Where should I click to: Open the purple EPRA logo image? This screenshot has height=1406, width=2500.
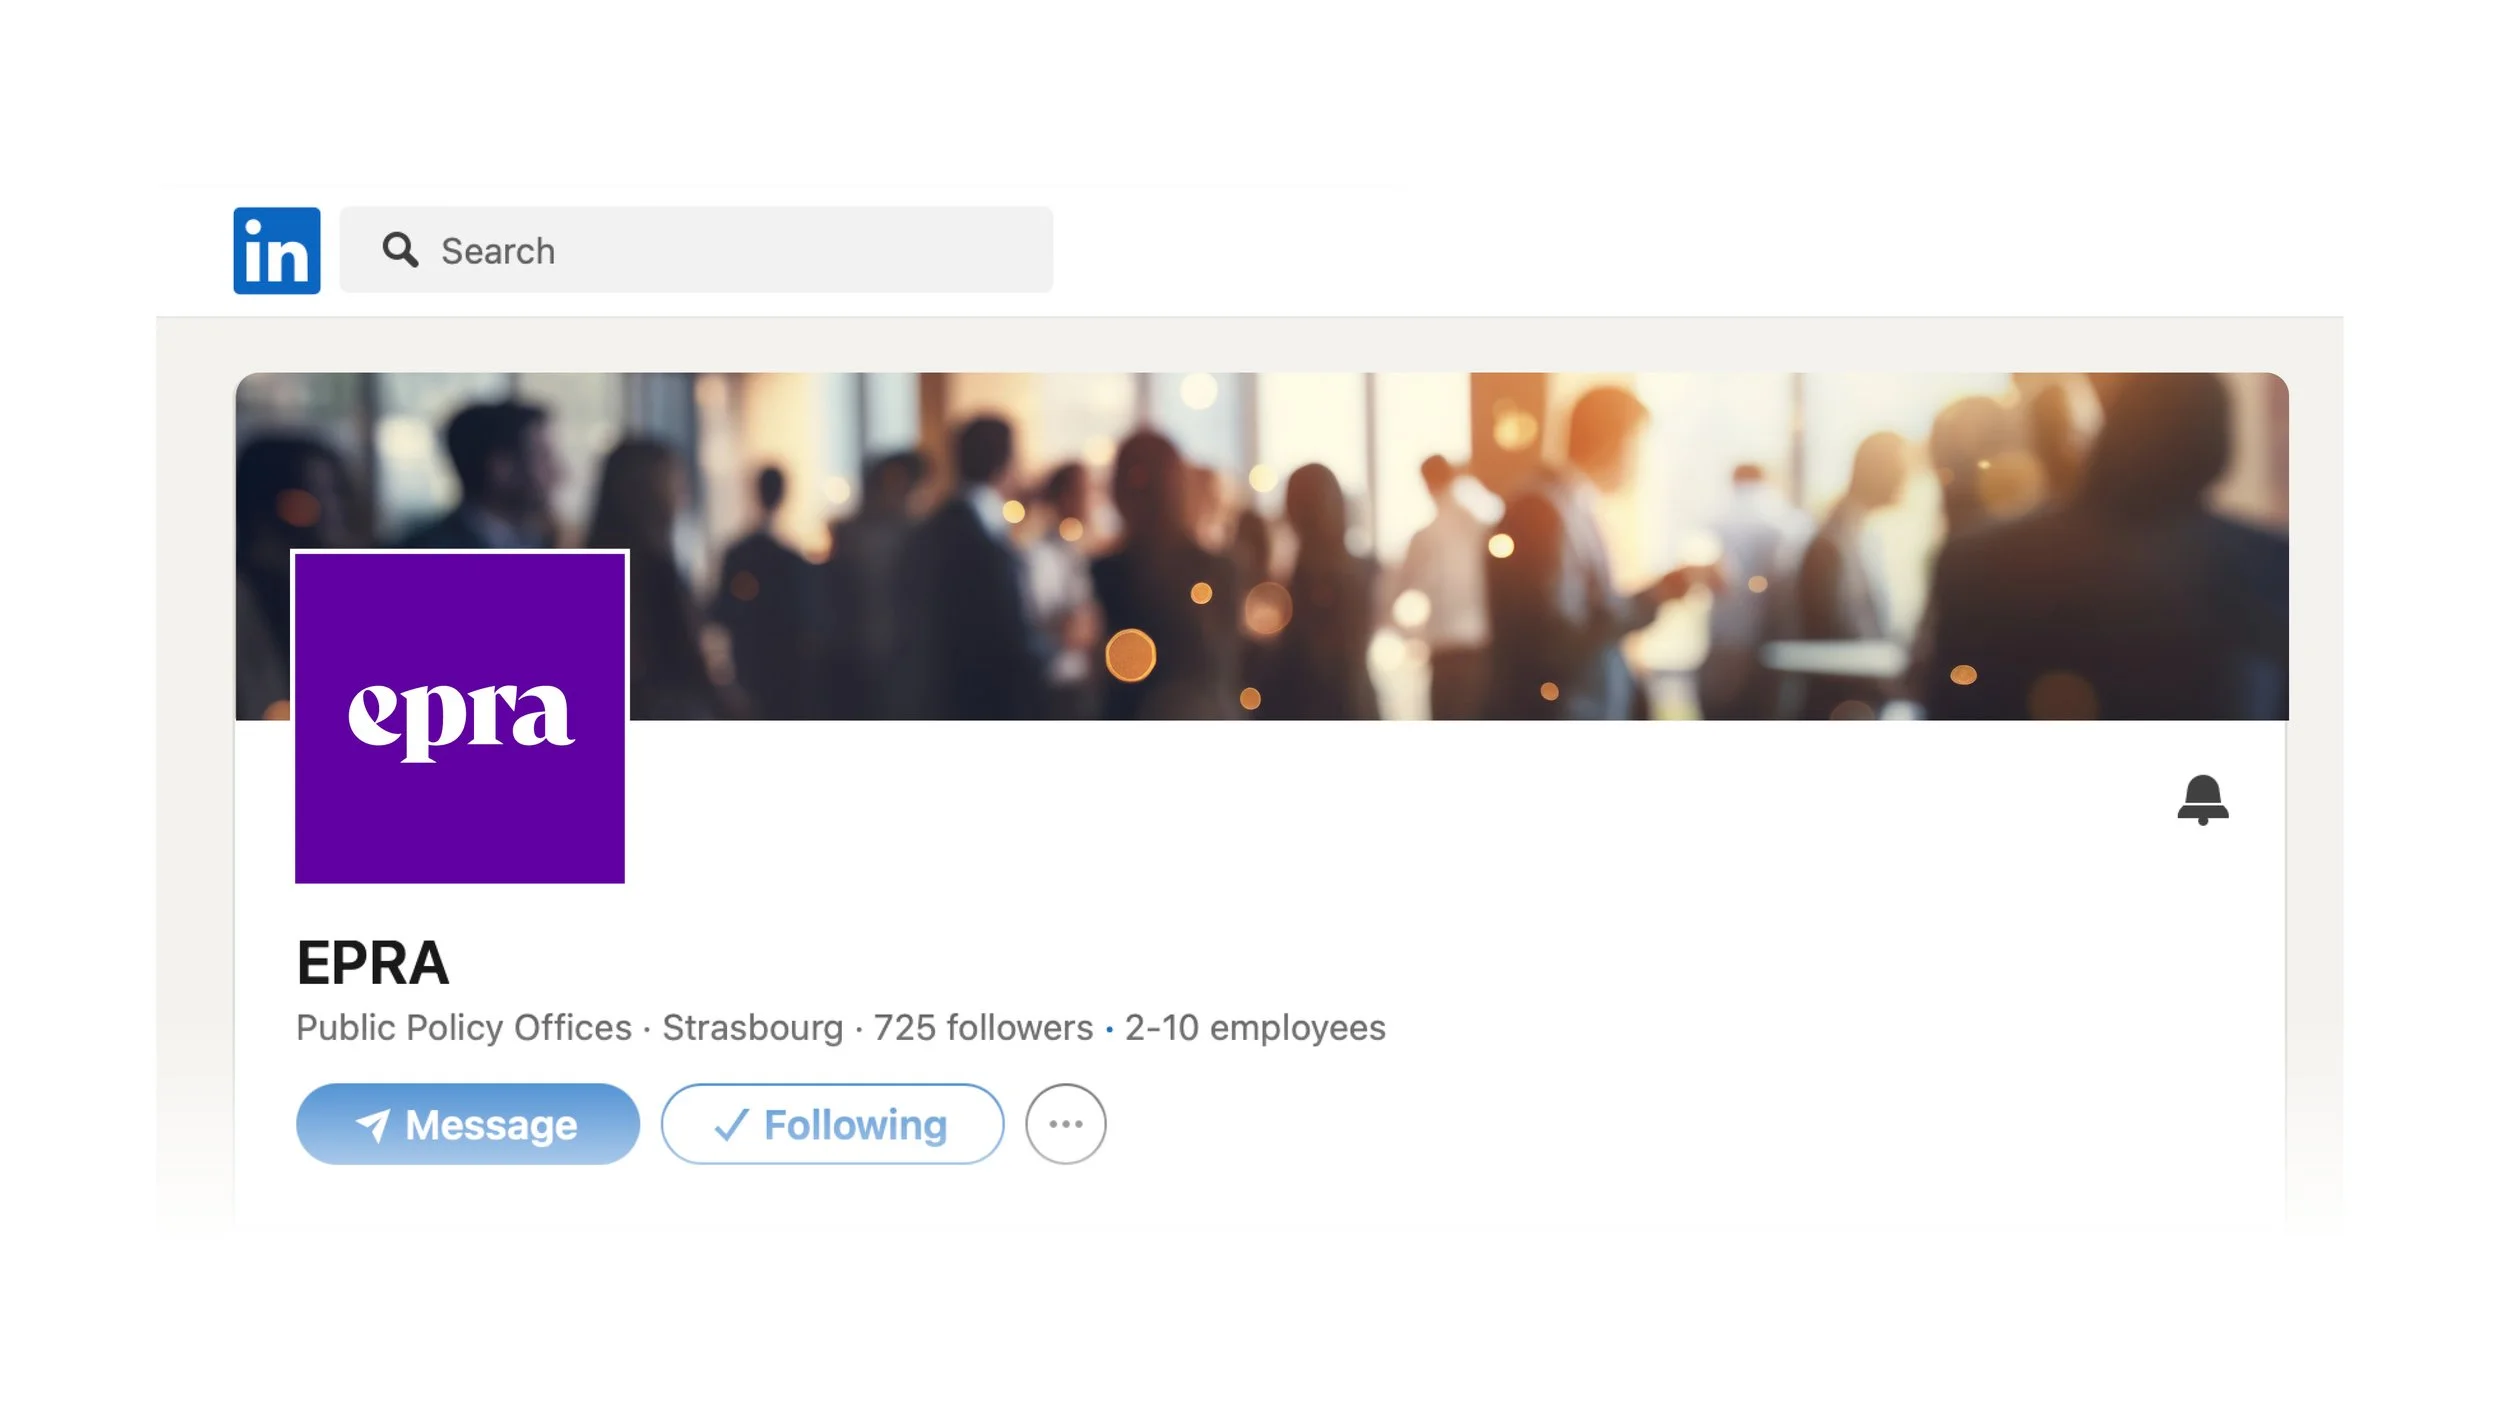pos(460,717)
